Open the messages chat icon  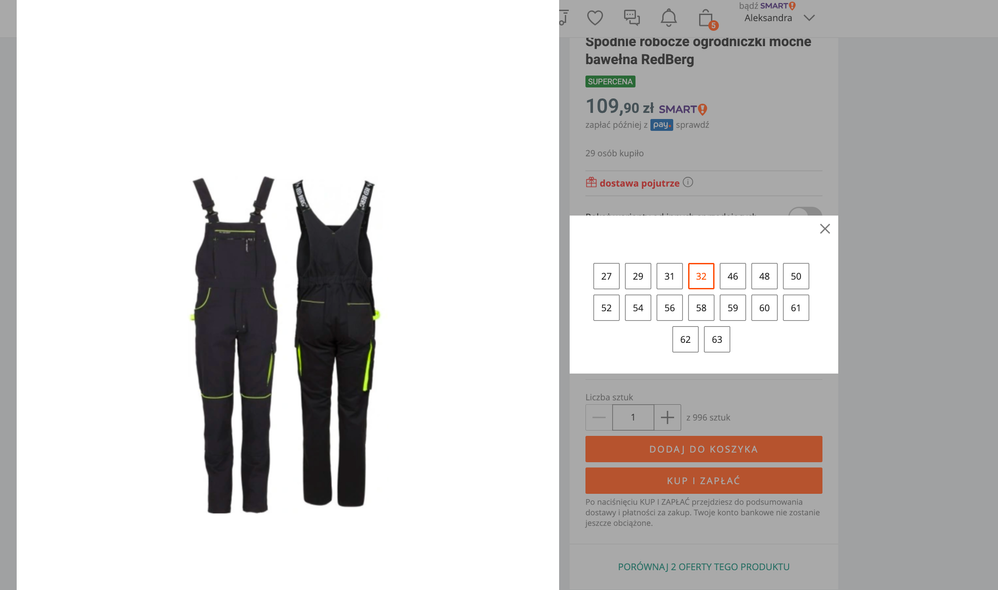[x=631, y=18]
